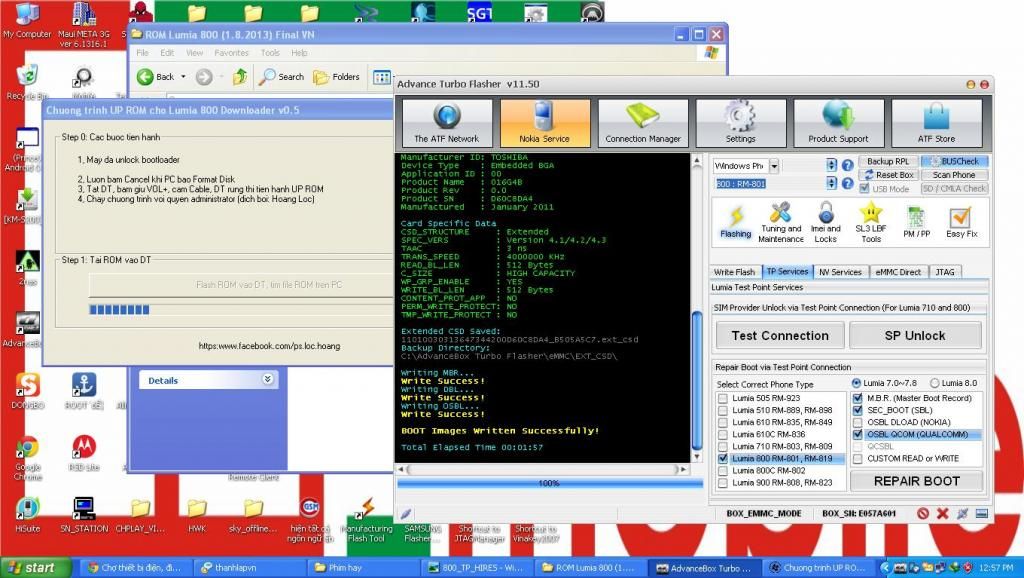The height and width of the screenshot is (578, 1024).
Task: Click the help icon beside RM-801 model field
Action: (847, 184)
